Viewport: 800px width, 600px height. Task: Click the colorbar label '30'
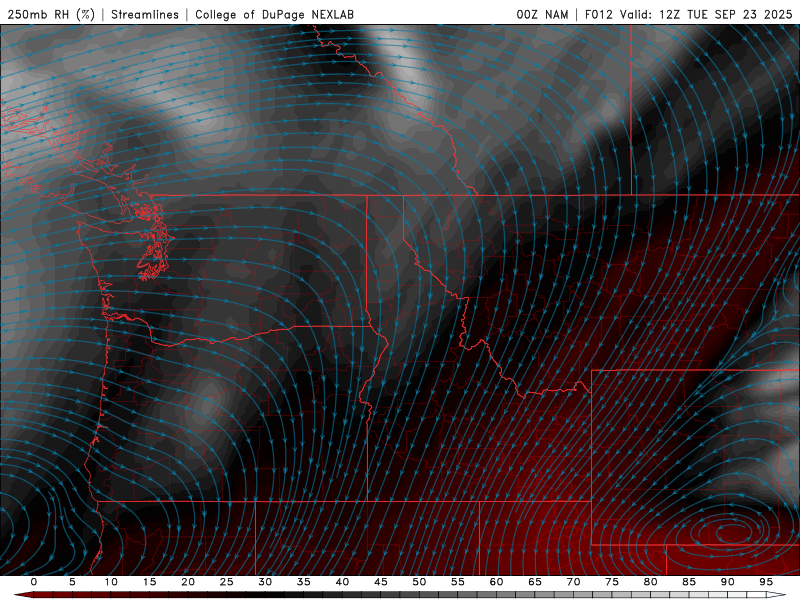pos(265,582)
